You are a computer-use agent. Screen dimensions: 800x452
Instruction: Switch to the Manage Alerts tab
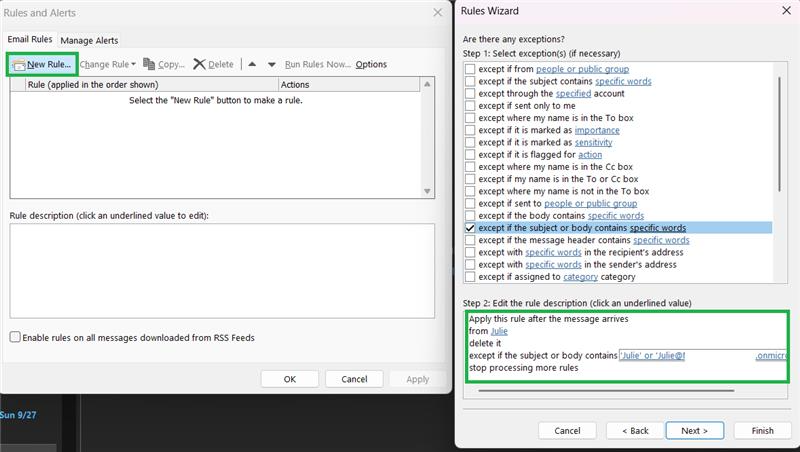point(89,40)
